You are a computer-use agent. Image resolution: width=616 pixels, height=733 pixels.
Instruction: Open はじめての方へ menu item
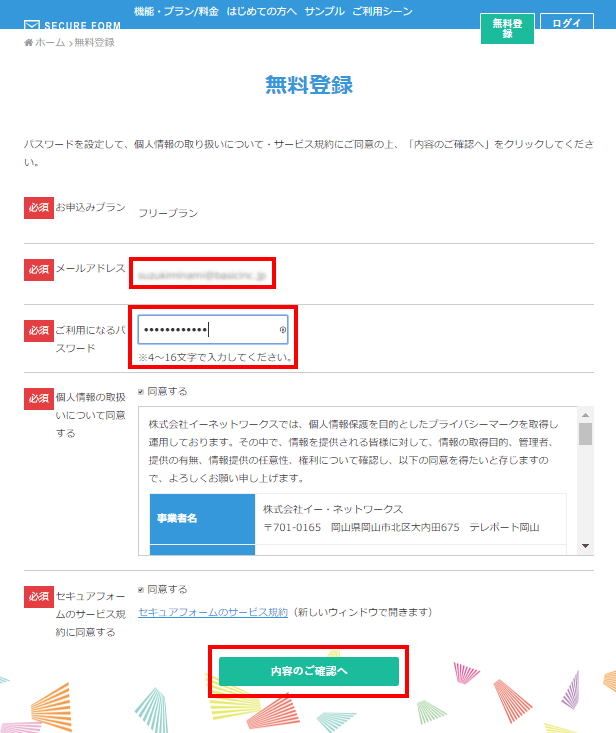(x=262, y=13)
